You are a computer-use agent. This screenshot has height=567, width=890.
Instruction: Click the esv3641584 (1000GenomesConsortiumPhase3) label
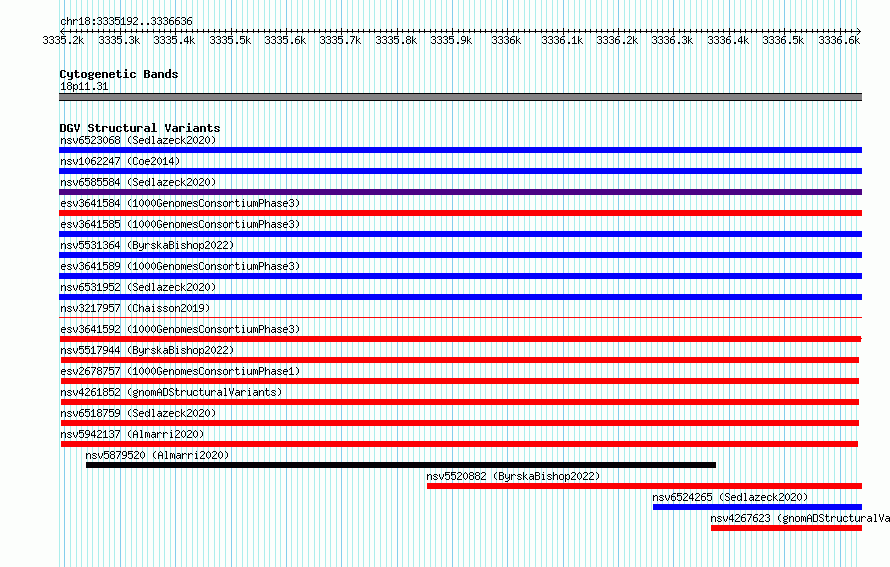[x=180, y=203]
